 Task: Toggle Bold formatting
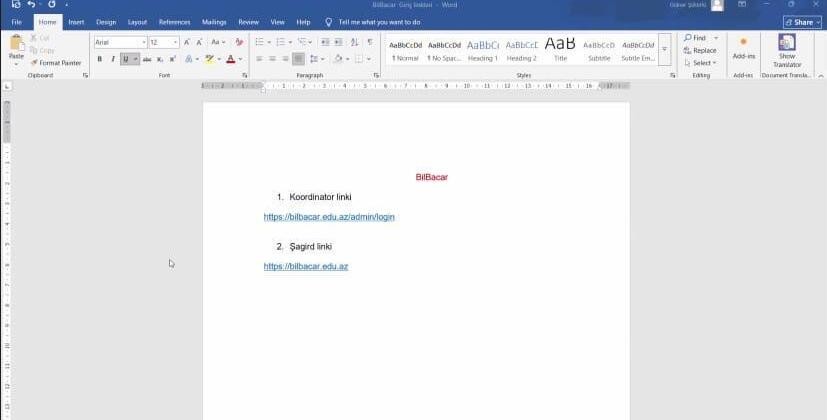(x=99, y=59)
